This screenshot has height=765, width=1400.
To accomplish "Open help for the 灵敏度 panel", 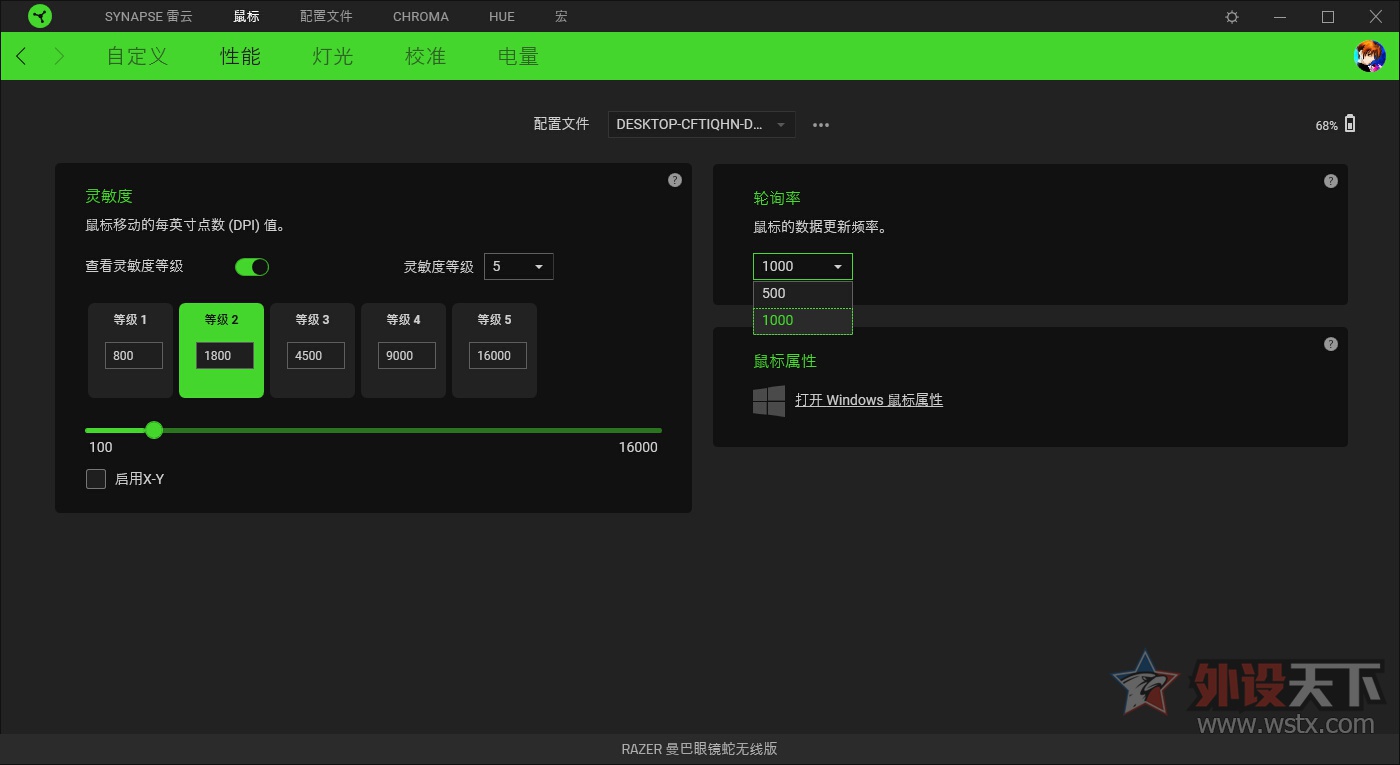I will (674, 180).
